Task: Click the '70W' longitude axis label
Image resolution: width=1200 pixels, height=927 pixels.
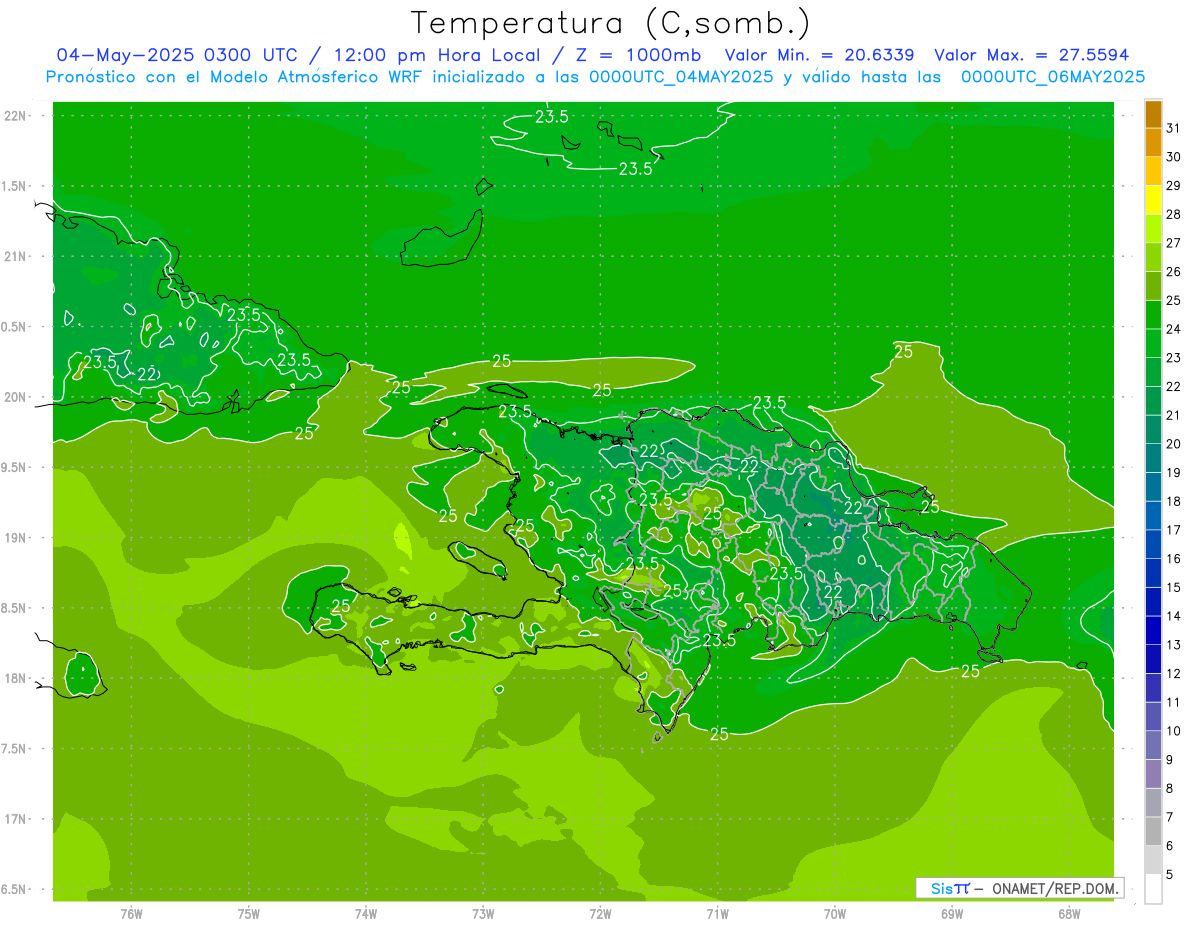Action: click(x=835, y=914)
